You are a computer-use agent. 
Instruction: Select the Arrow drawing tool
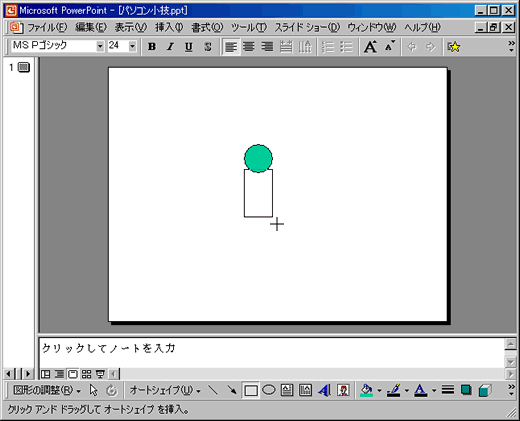tap(232, 390)
